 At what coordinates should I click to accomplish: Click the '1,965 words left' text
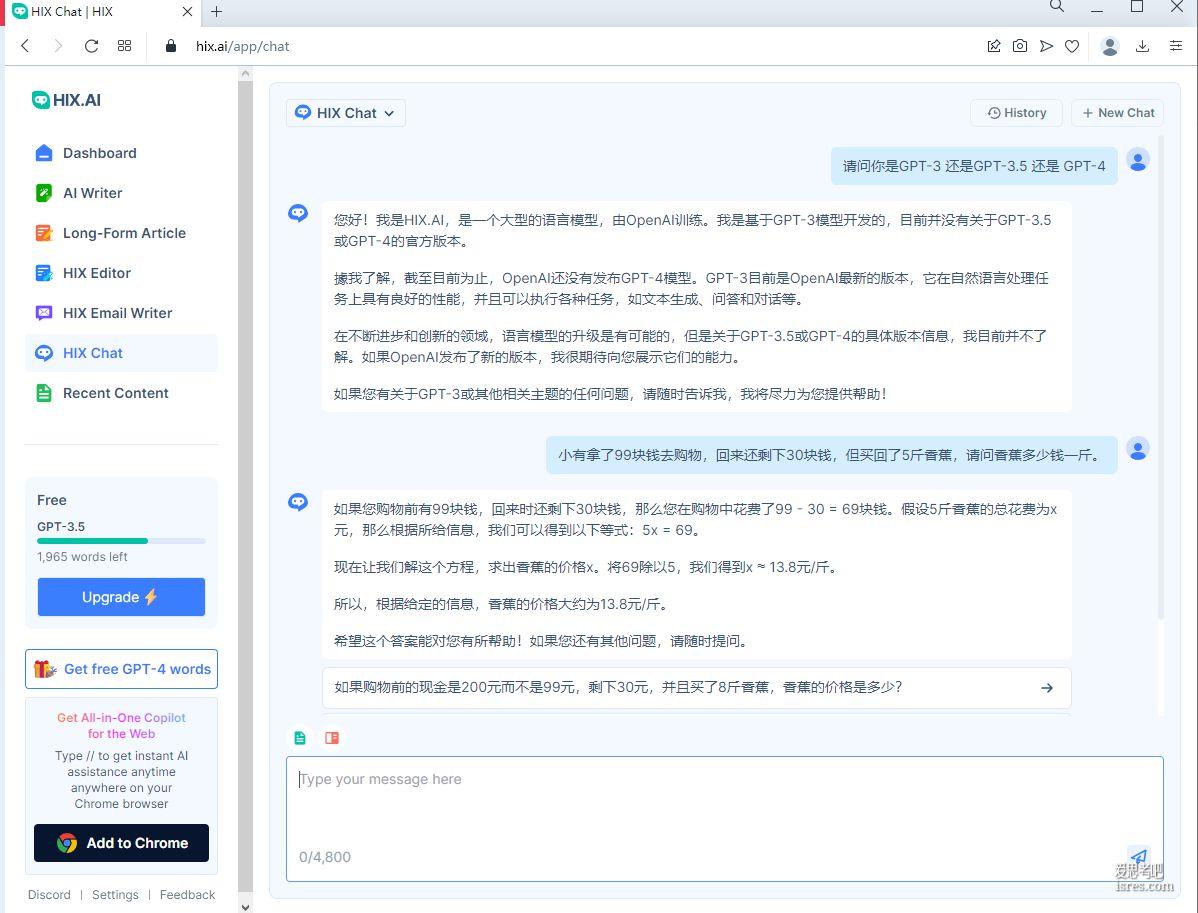click(83, 557)
